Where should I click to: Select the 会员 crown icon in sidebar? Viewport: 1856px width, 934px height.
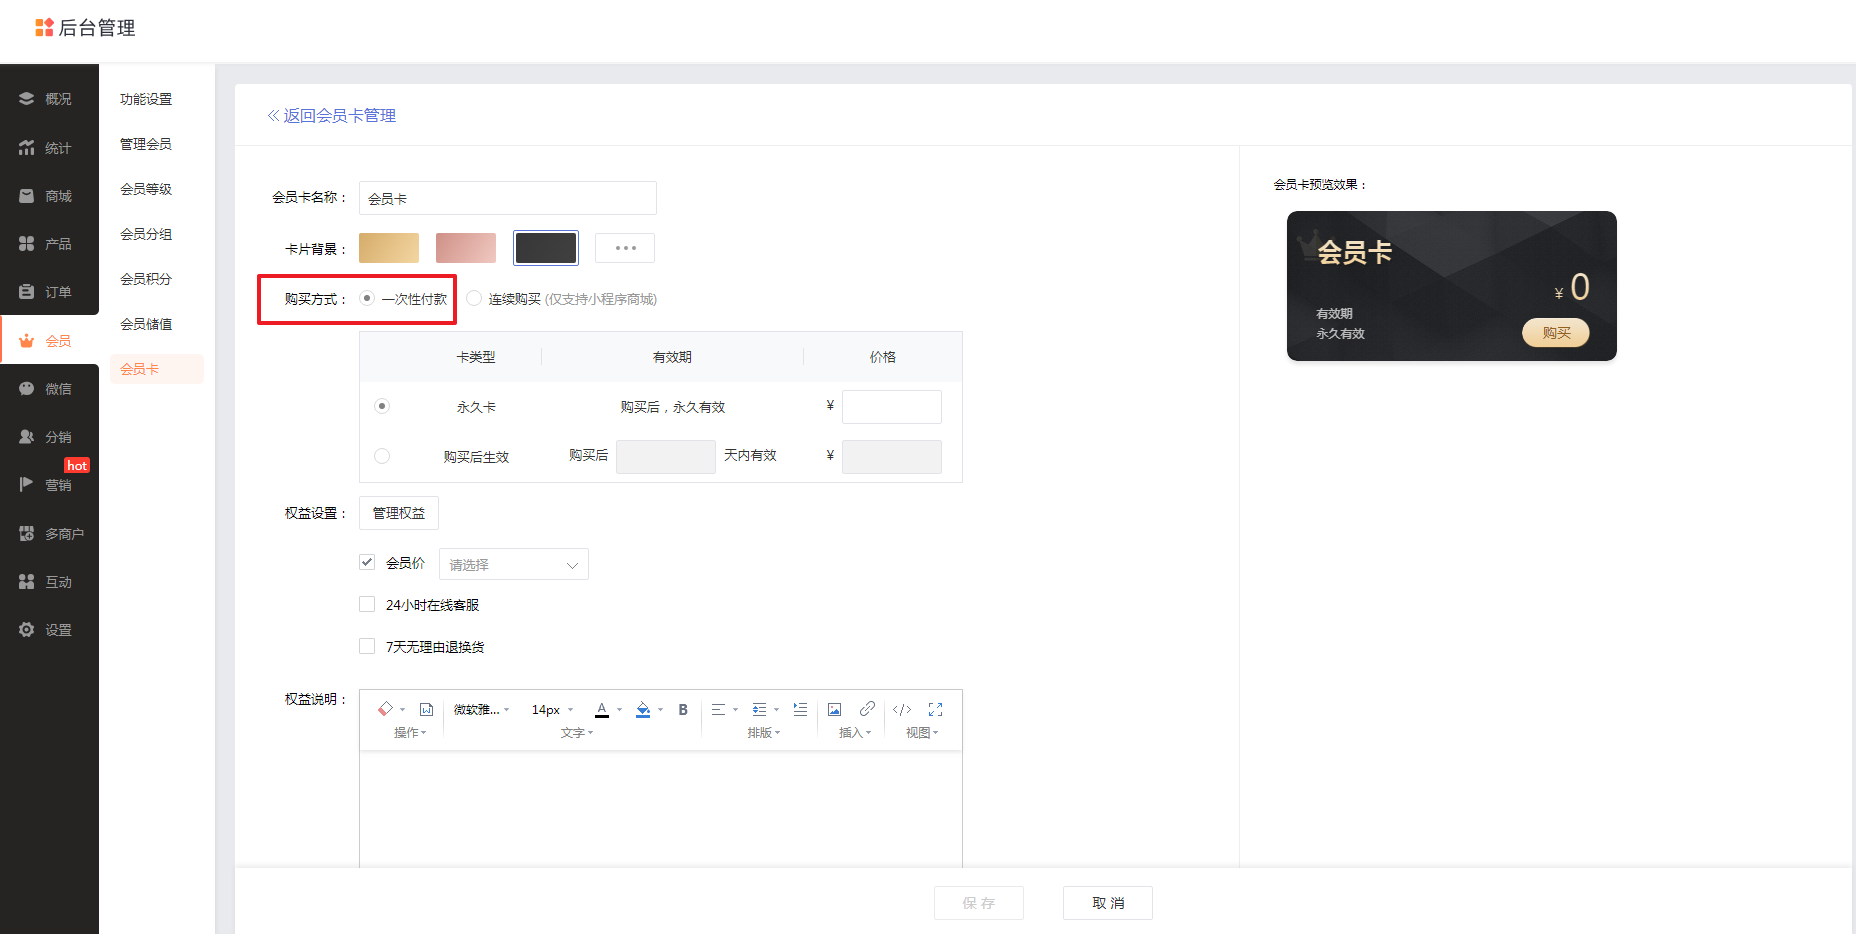click(x=27, y=341)
